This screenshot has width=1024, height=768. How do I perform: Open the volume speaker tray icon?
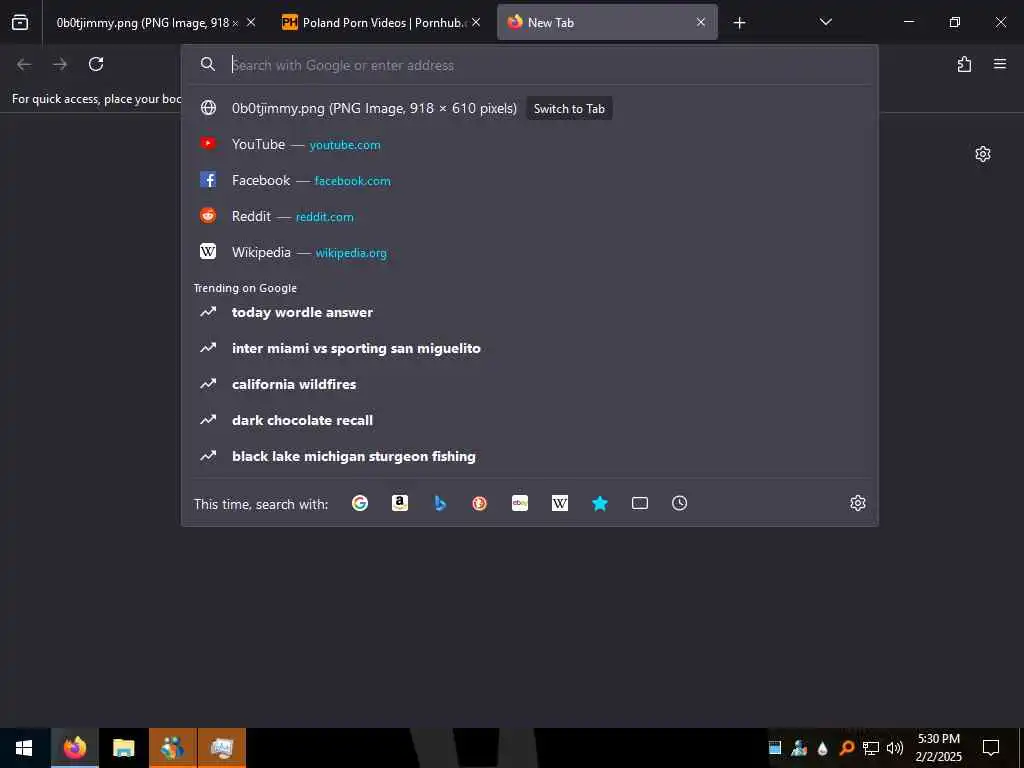(x=895, y=748)
